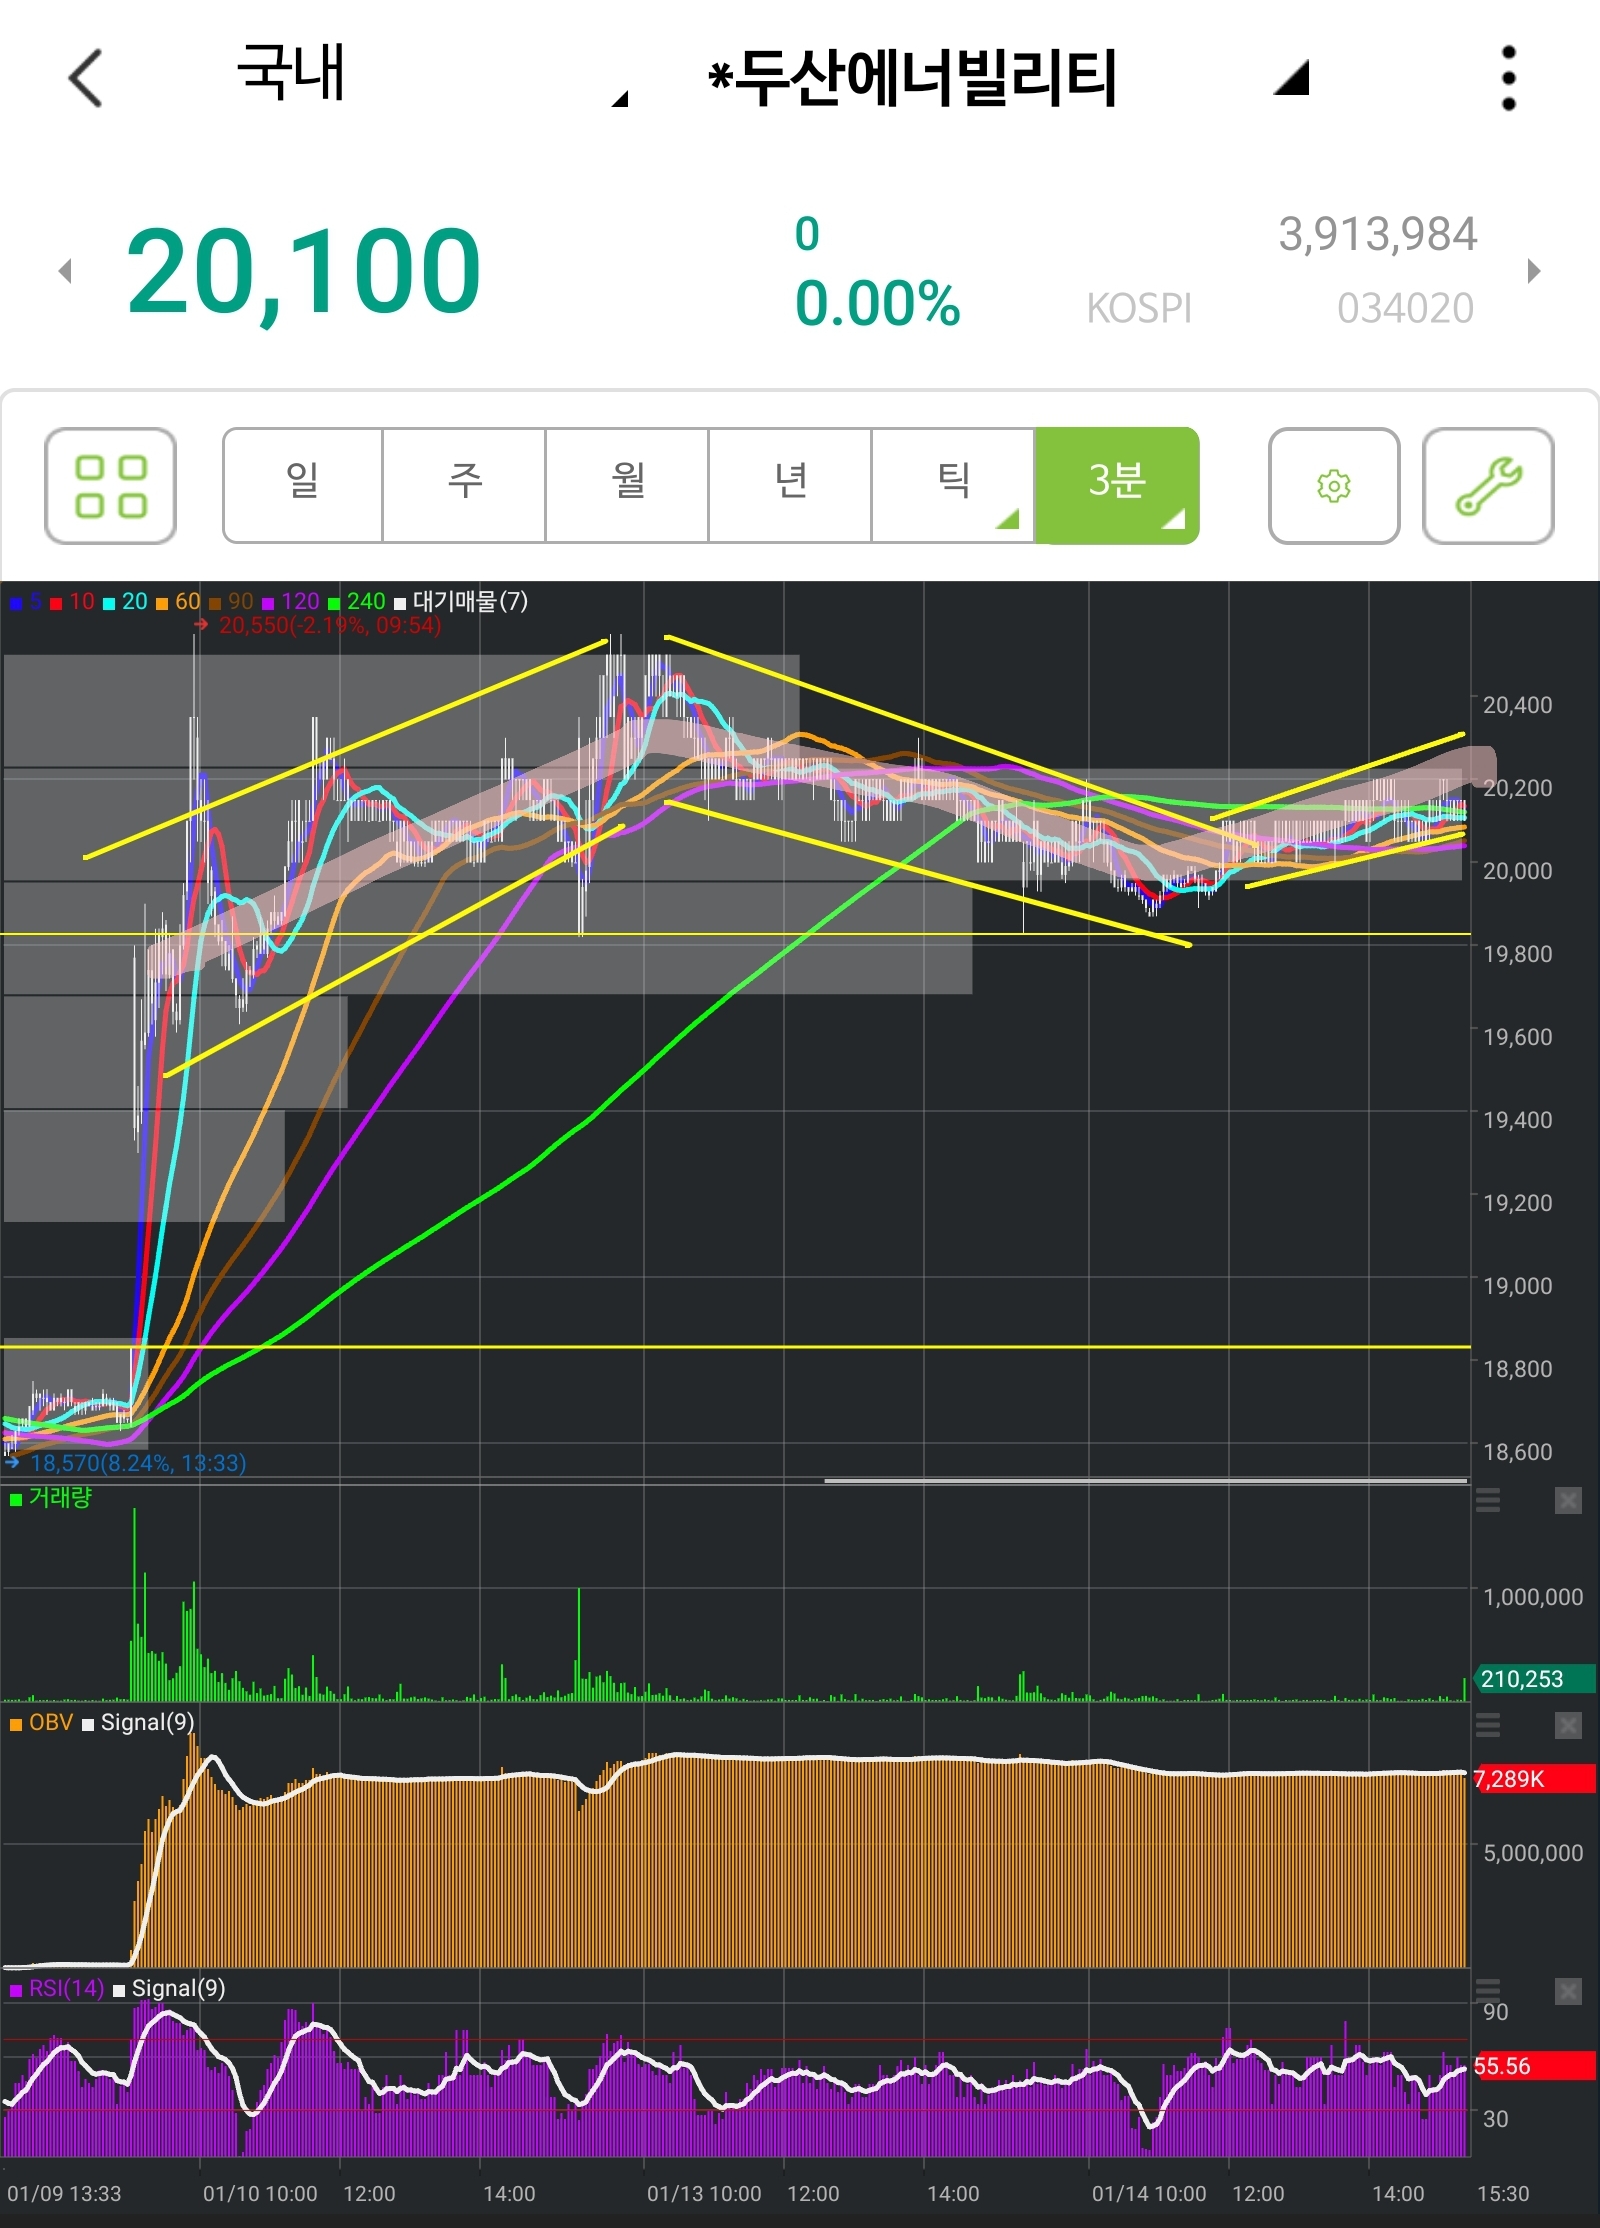Tap the *두산에너빌리티 stock name
1600x2228 pixels.
coord(912,78)
